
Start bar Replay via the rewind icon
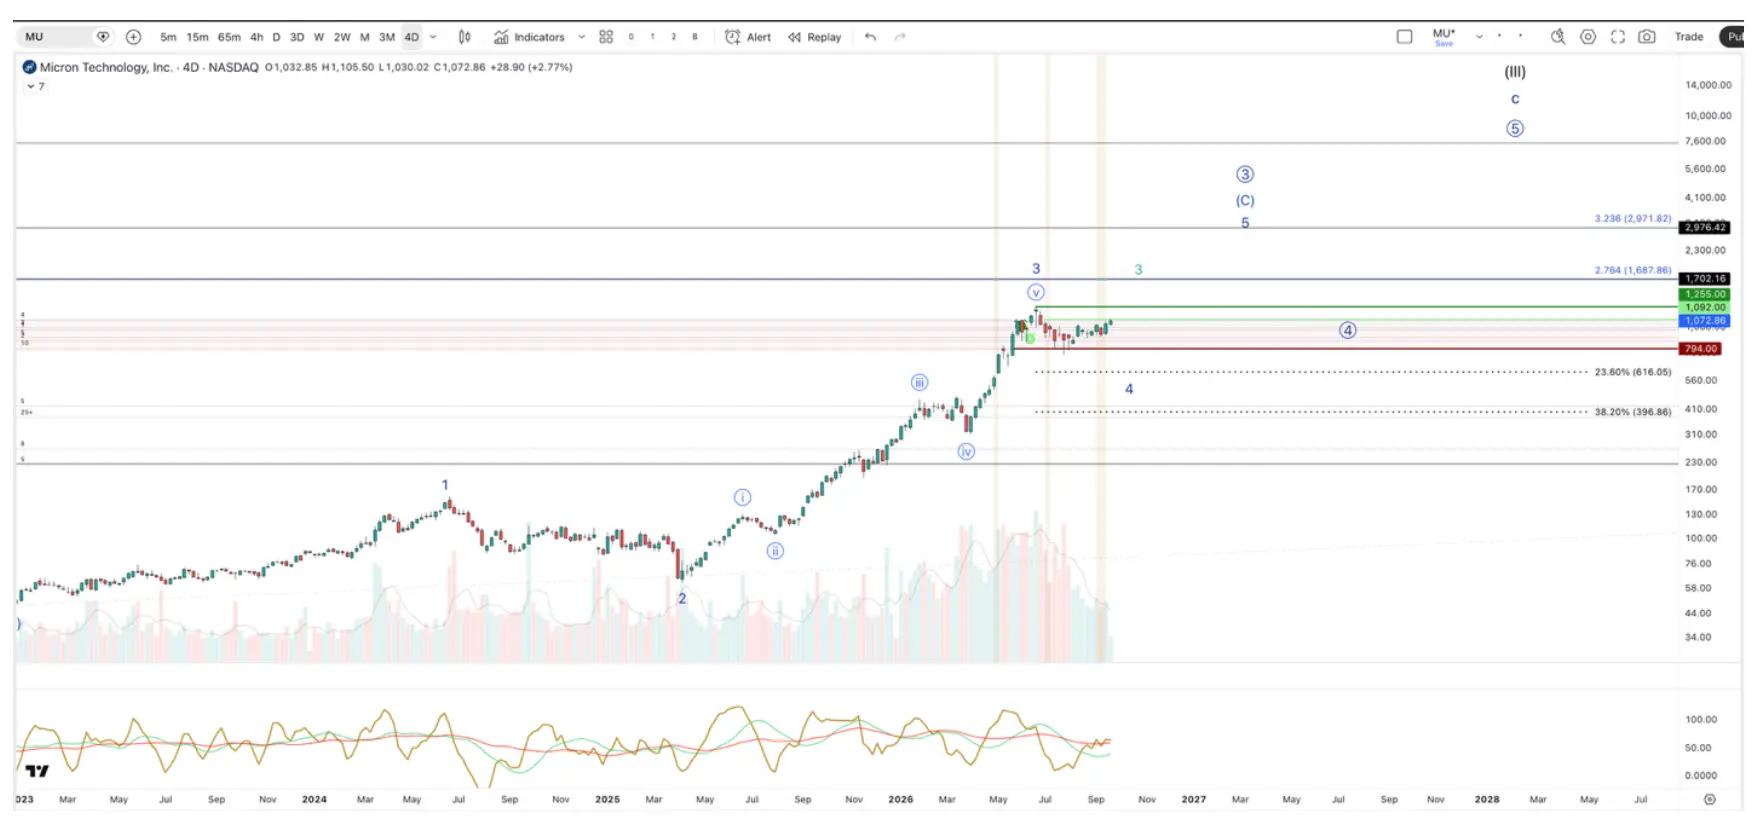pyautogui.click(x=794, y=37)
